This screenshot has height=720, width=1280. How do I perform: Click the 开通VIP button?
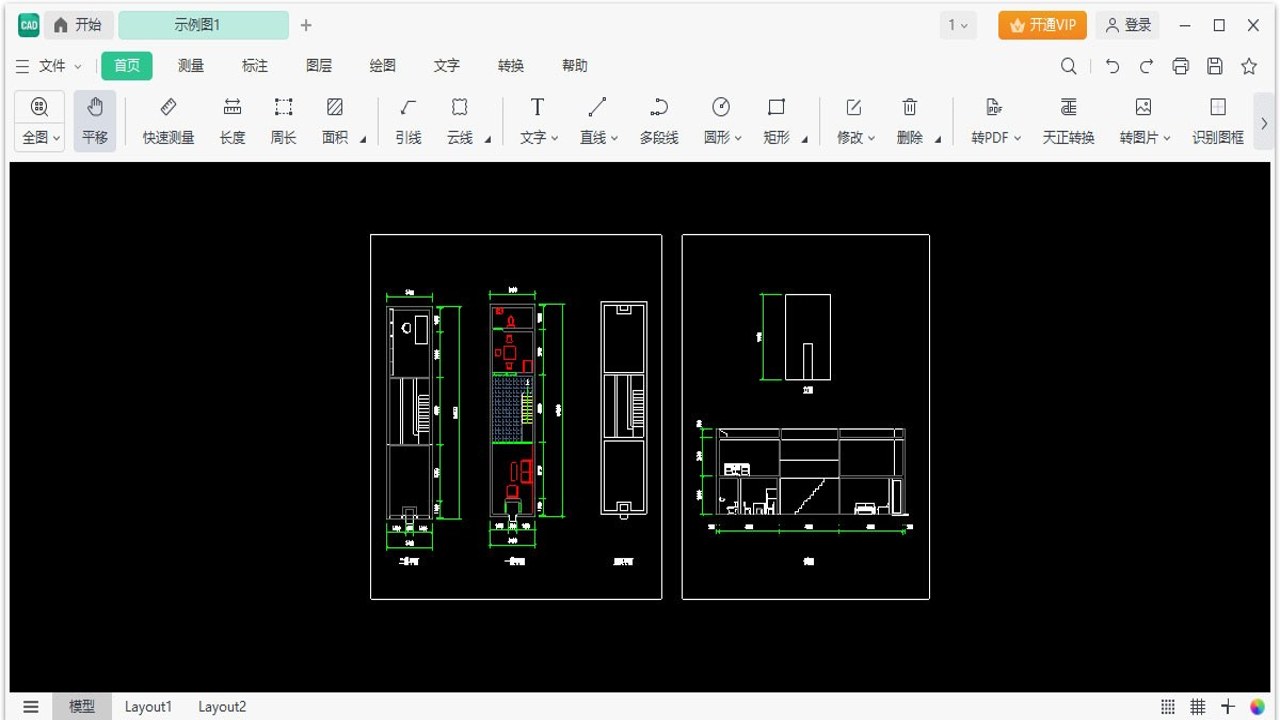click(x=1042, y=25)
